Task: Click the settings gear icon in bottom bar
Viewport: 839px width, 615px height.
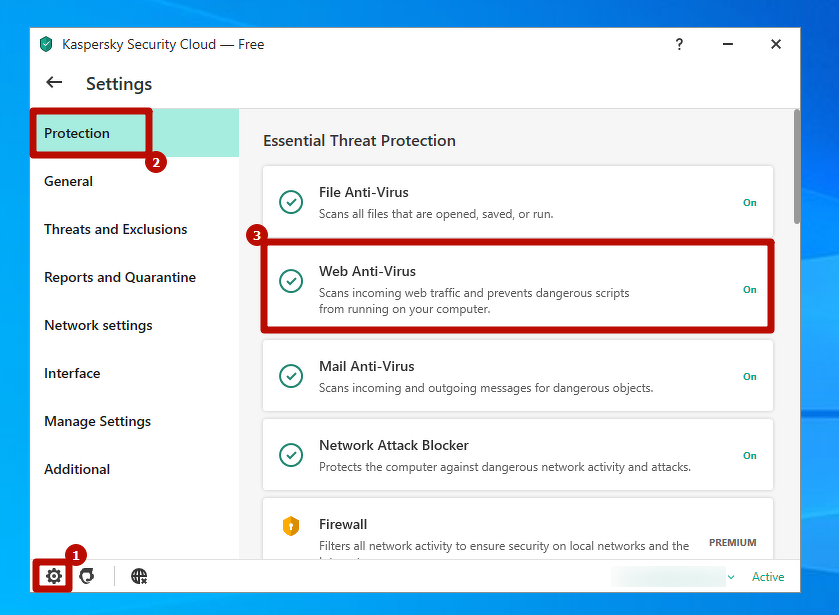Action: (x=53, y=576)
